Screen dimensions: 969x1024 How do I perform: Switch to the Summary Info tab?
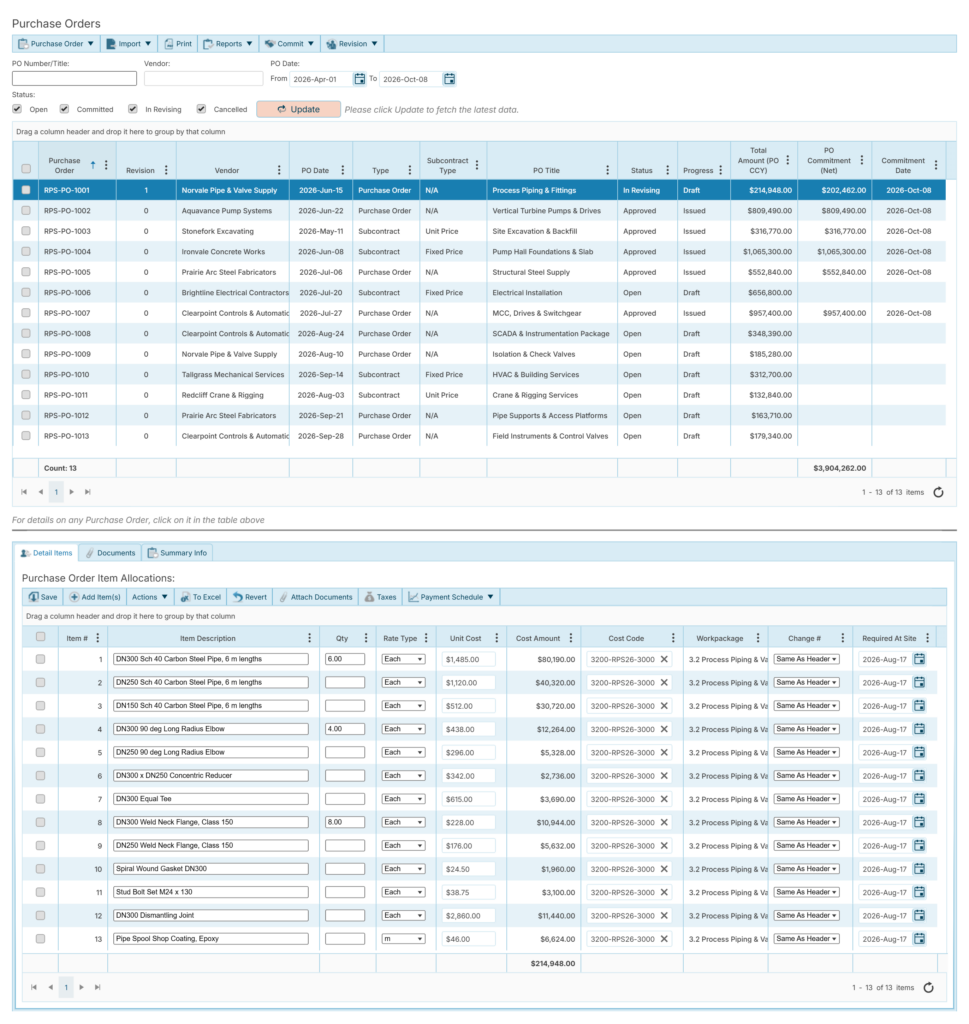pyautogui.click(x=177, y=553)
